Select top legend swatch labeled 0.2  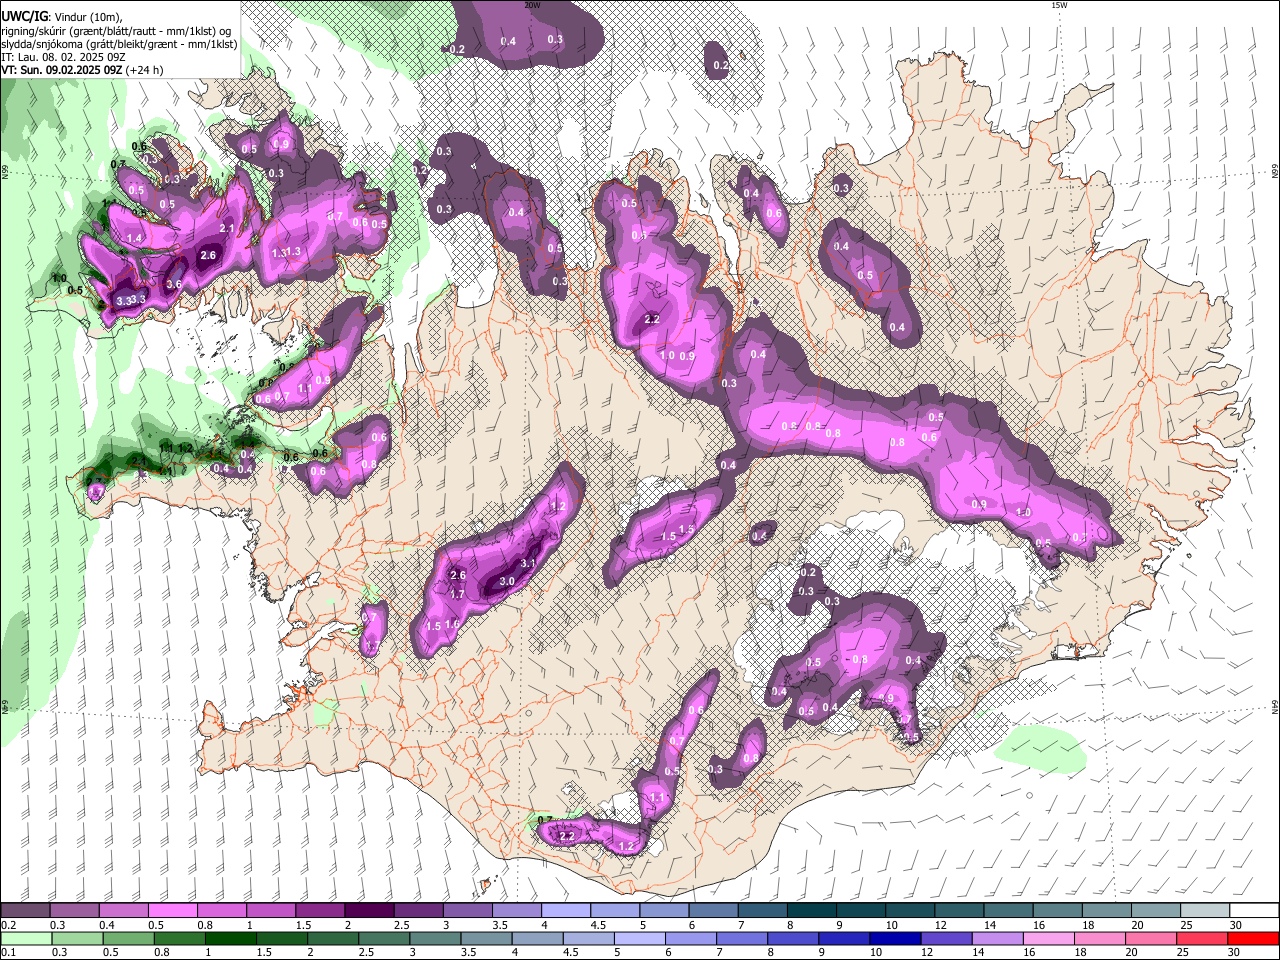point(25,911)
